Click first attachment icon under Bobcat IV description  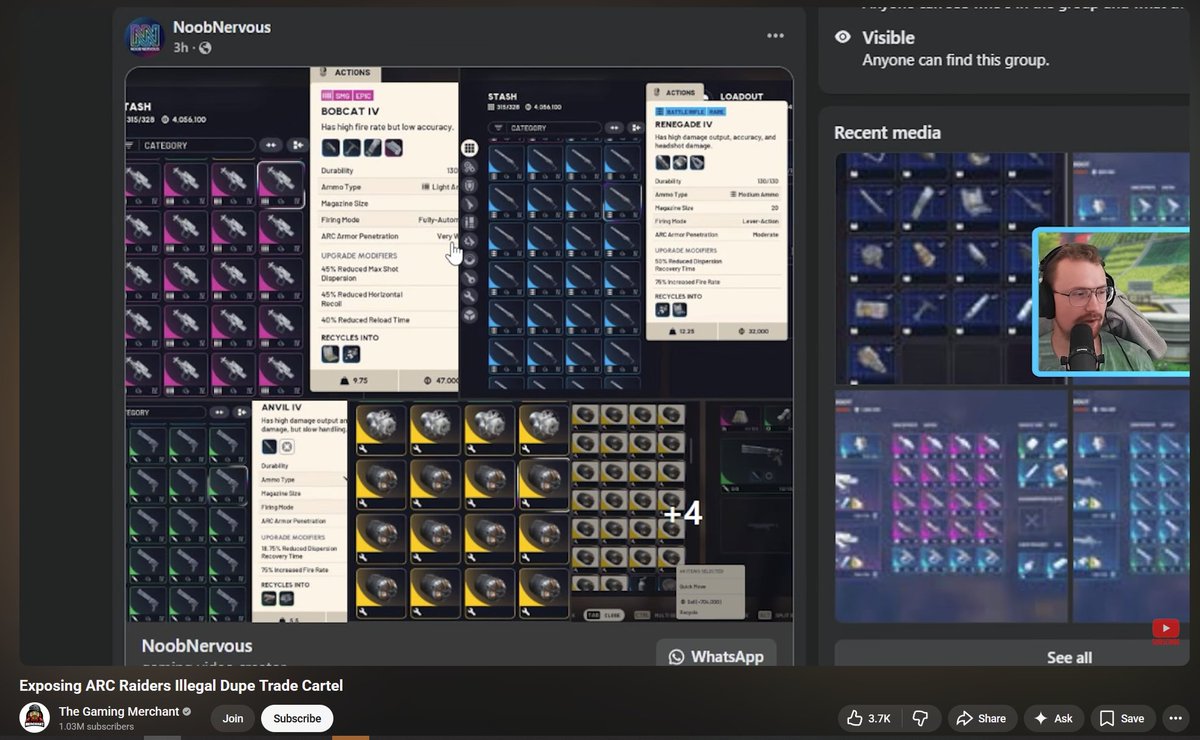(330, 147)
